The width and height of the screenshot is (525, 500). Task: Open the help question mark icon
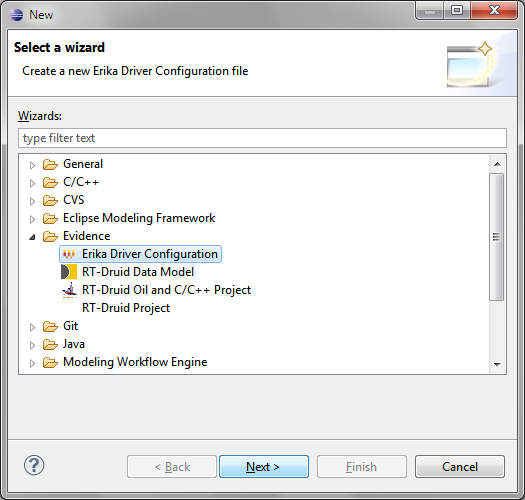point(34,465)
